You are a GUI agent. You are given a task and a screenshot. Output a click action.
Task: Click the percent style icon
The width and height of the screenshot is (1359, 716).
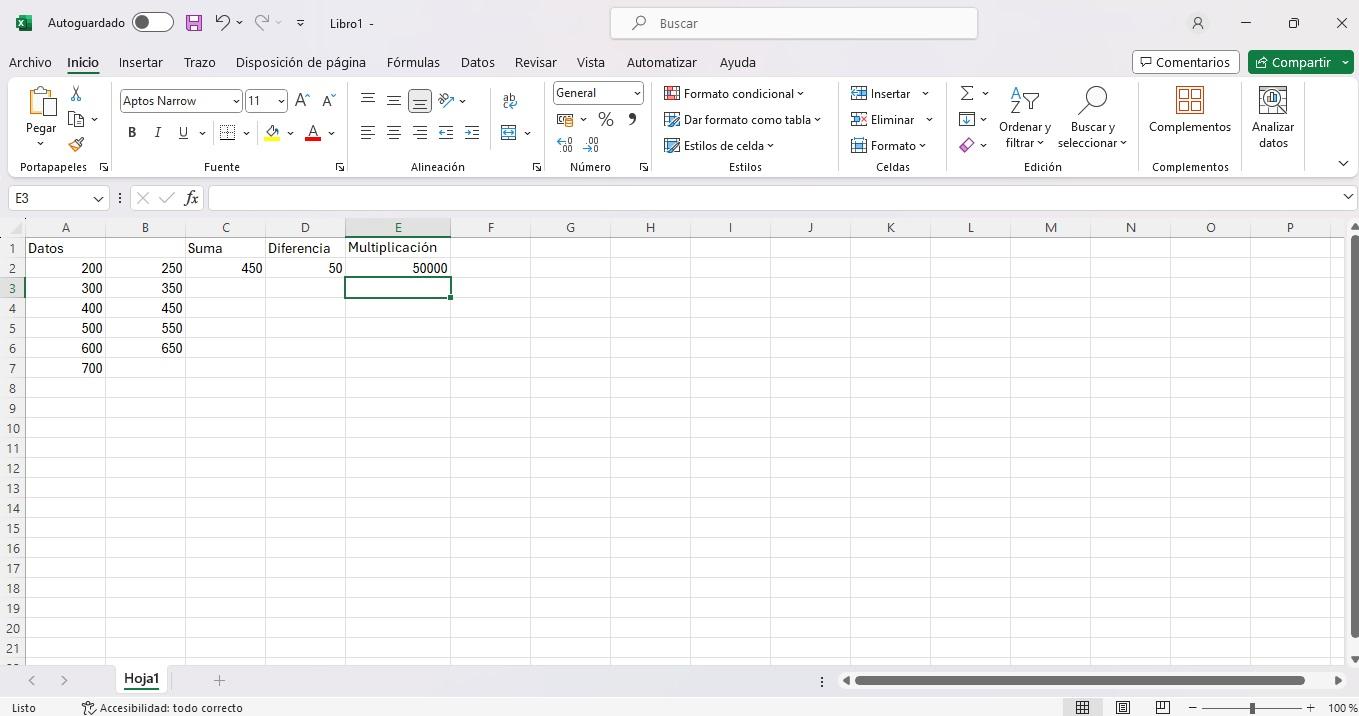[605, 119]
